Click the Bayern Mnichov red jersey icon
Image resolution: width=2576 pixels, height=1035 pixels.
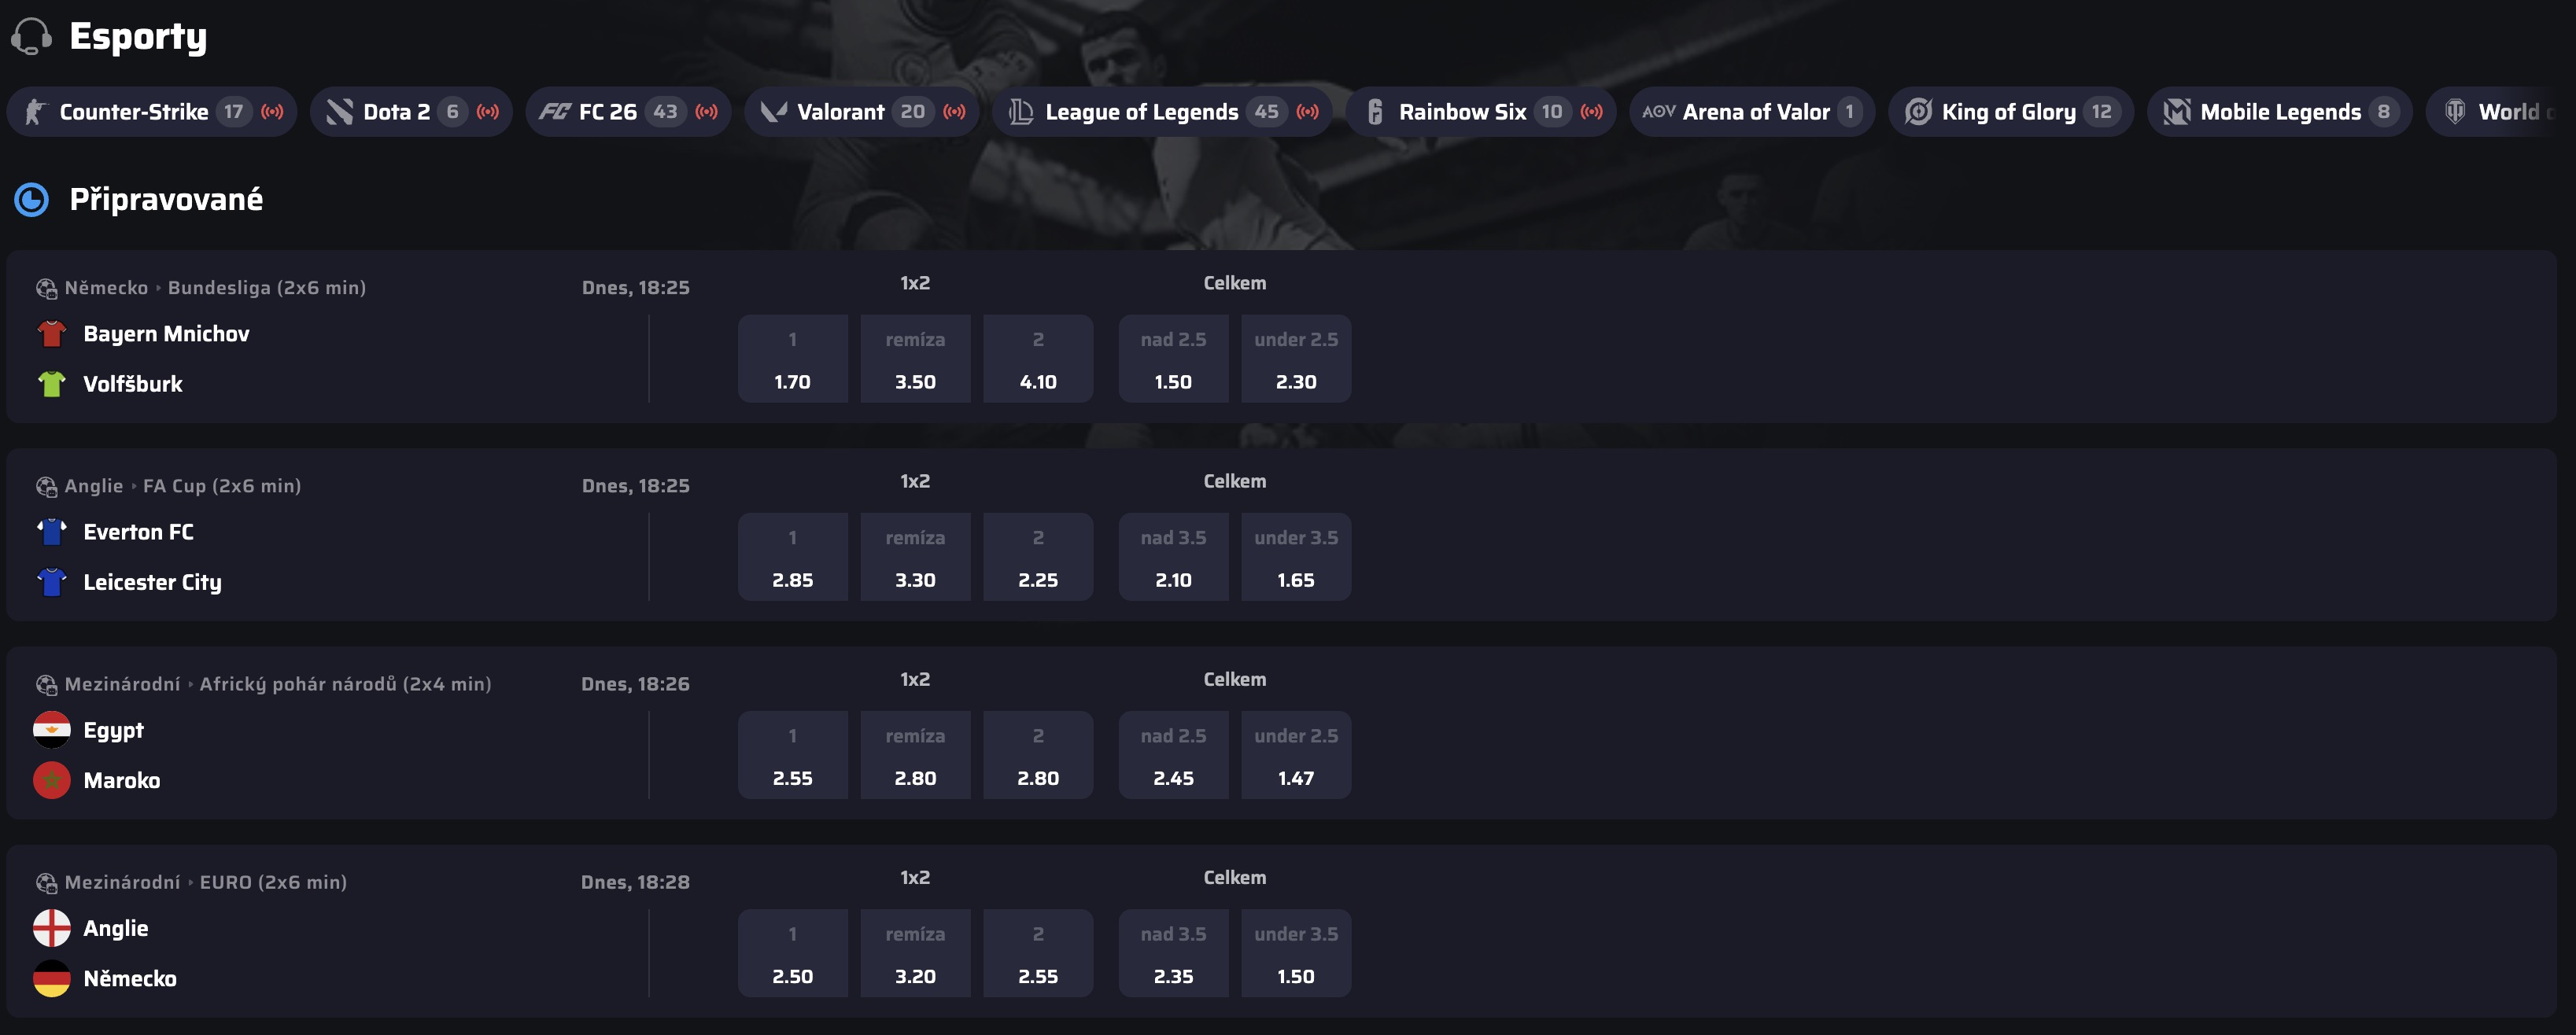[x=51, y=333]
